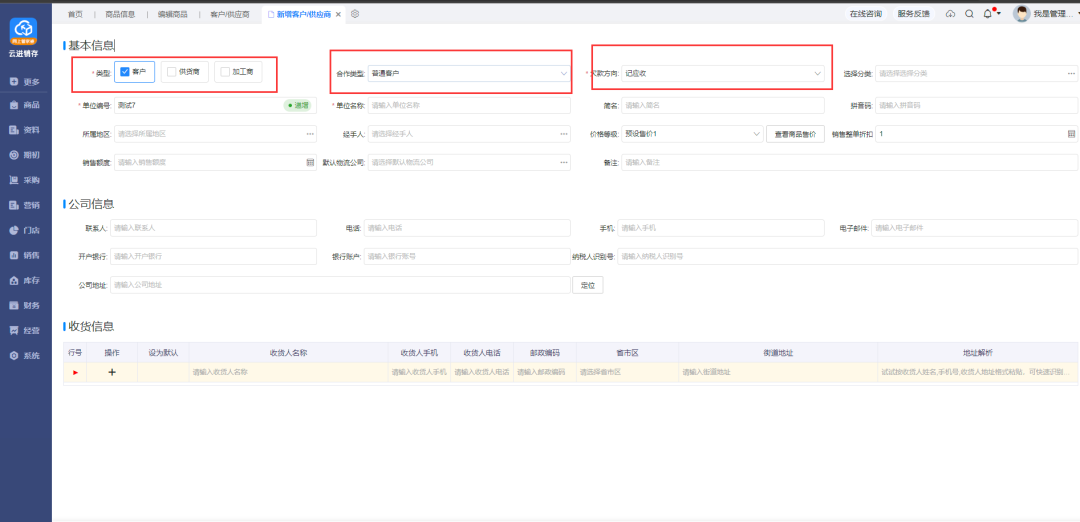Check the 供货商 type checkbox
The width and height of the screenshot is (1080, 522).
[172, 72]
